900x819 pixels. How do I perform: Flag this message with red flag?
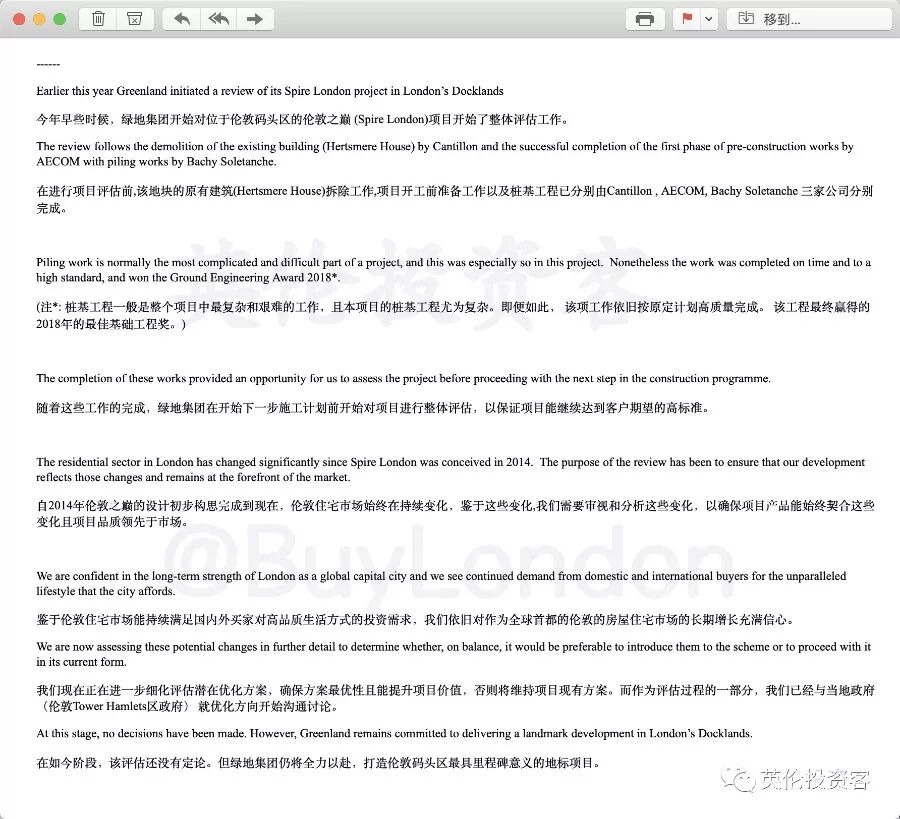686,19
